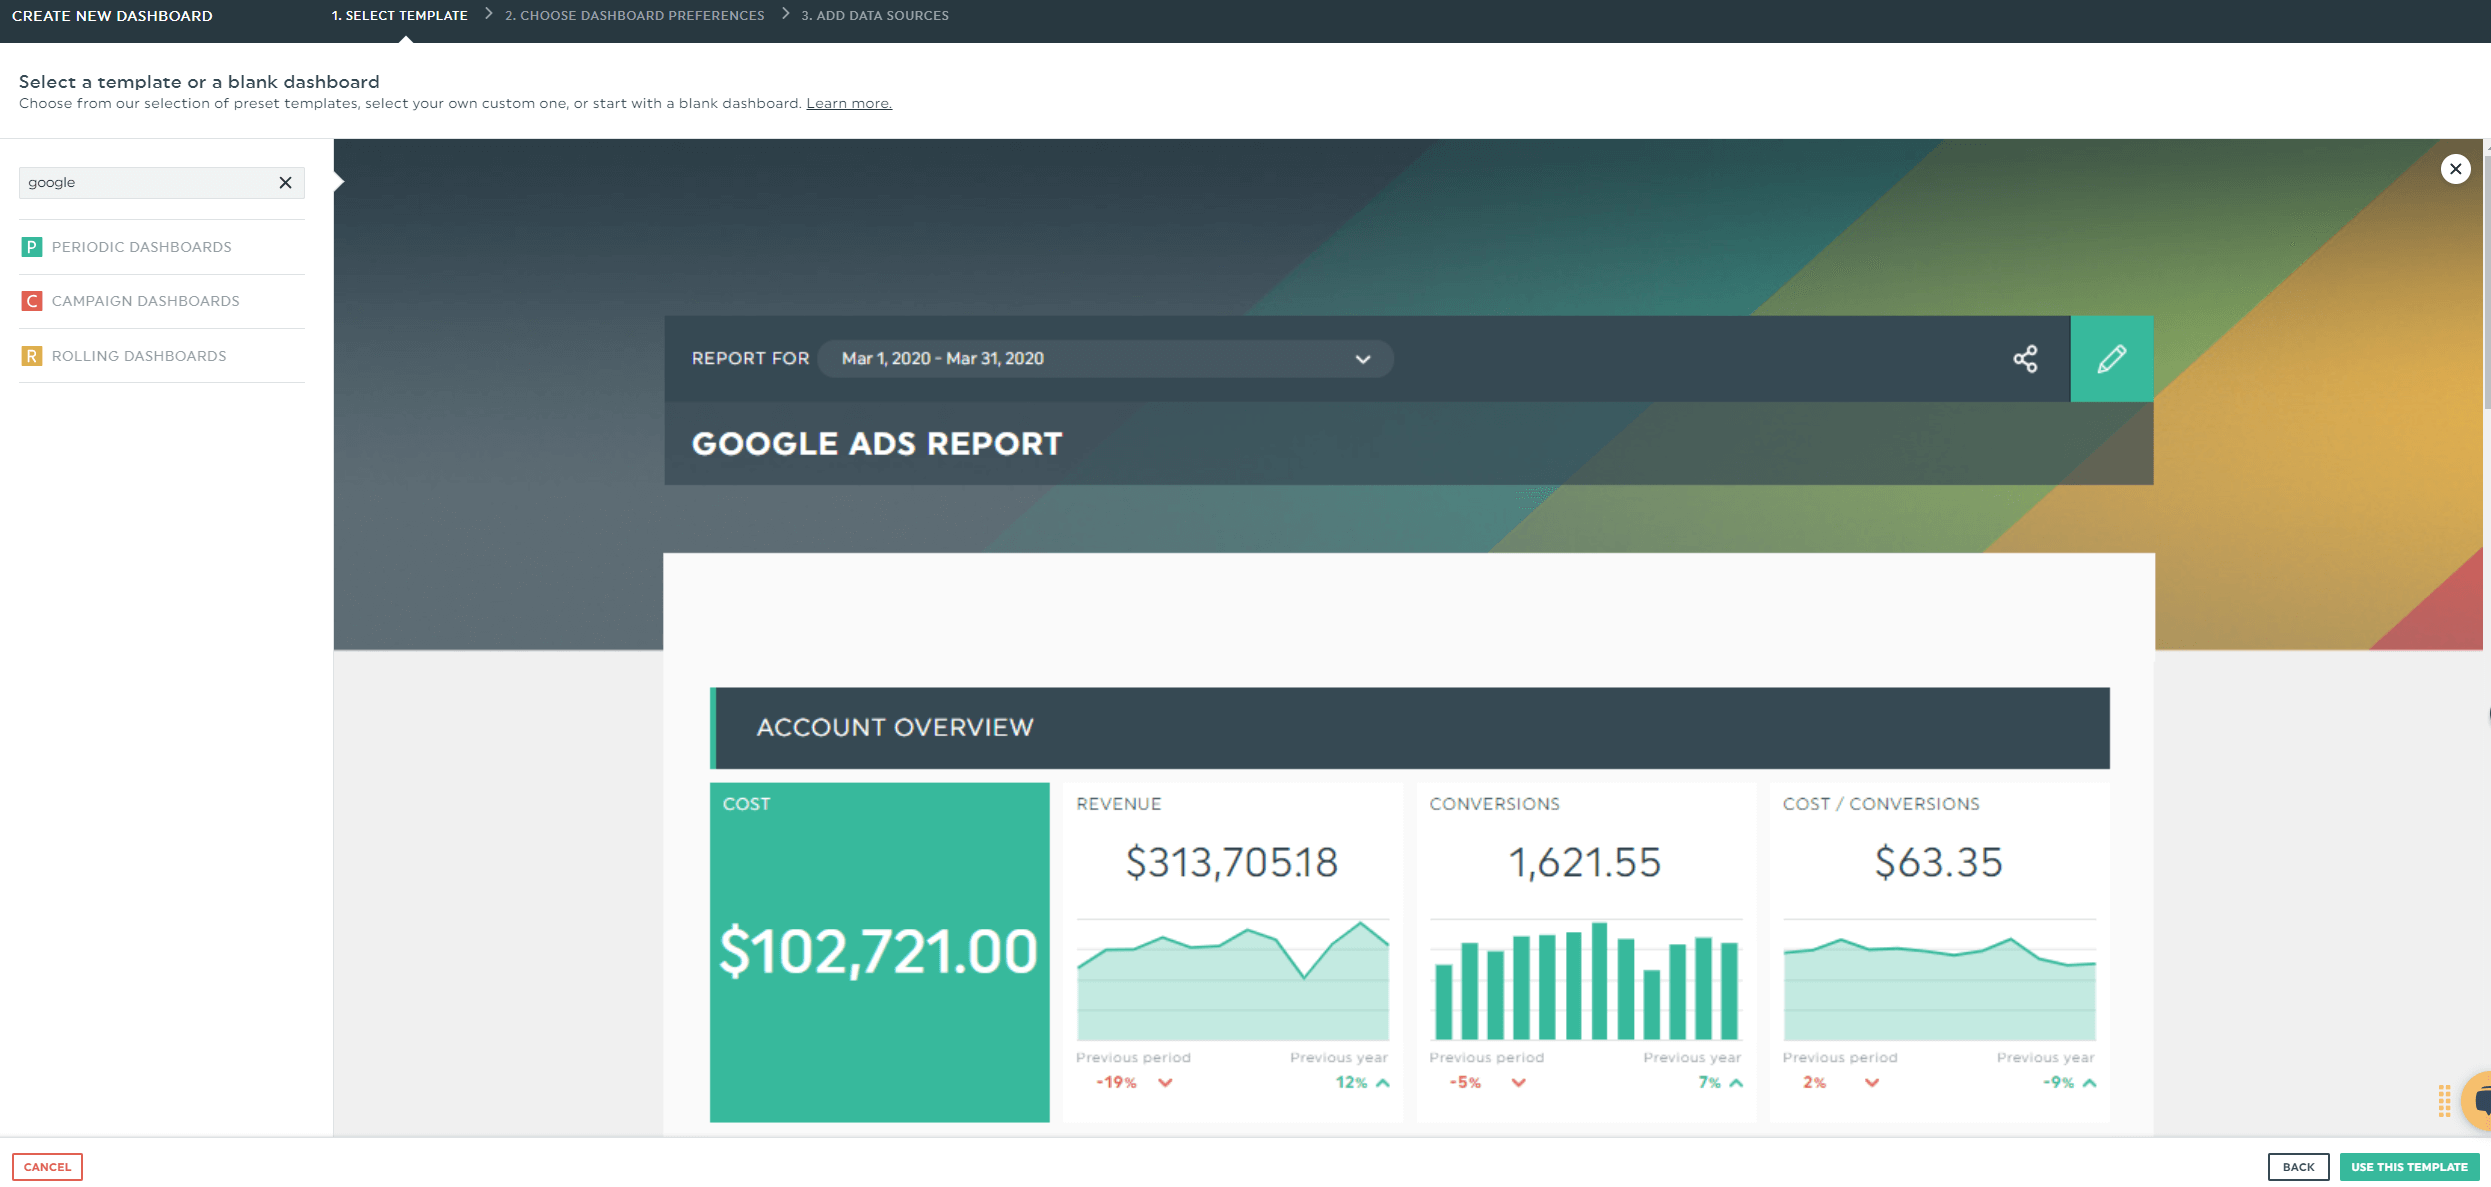
Task: Click the 2% previous period cost/conversions change
Action: [x=1814, y=1083]
